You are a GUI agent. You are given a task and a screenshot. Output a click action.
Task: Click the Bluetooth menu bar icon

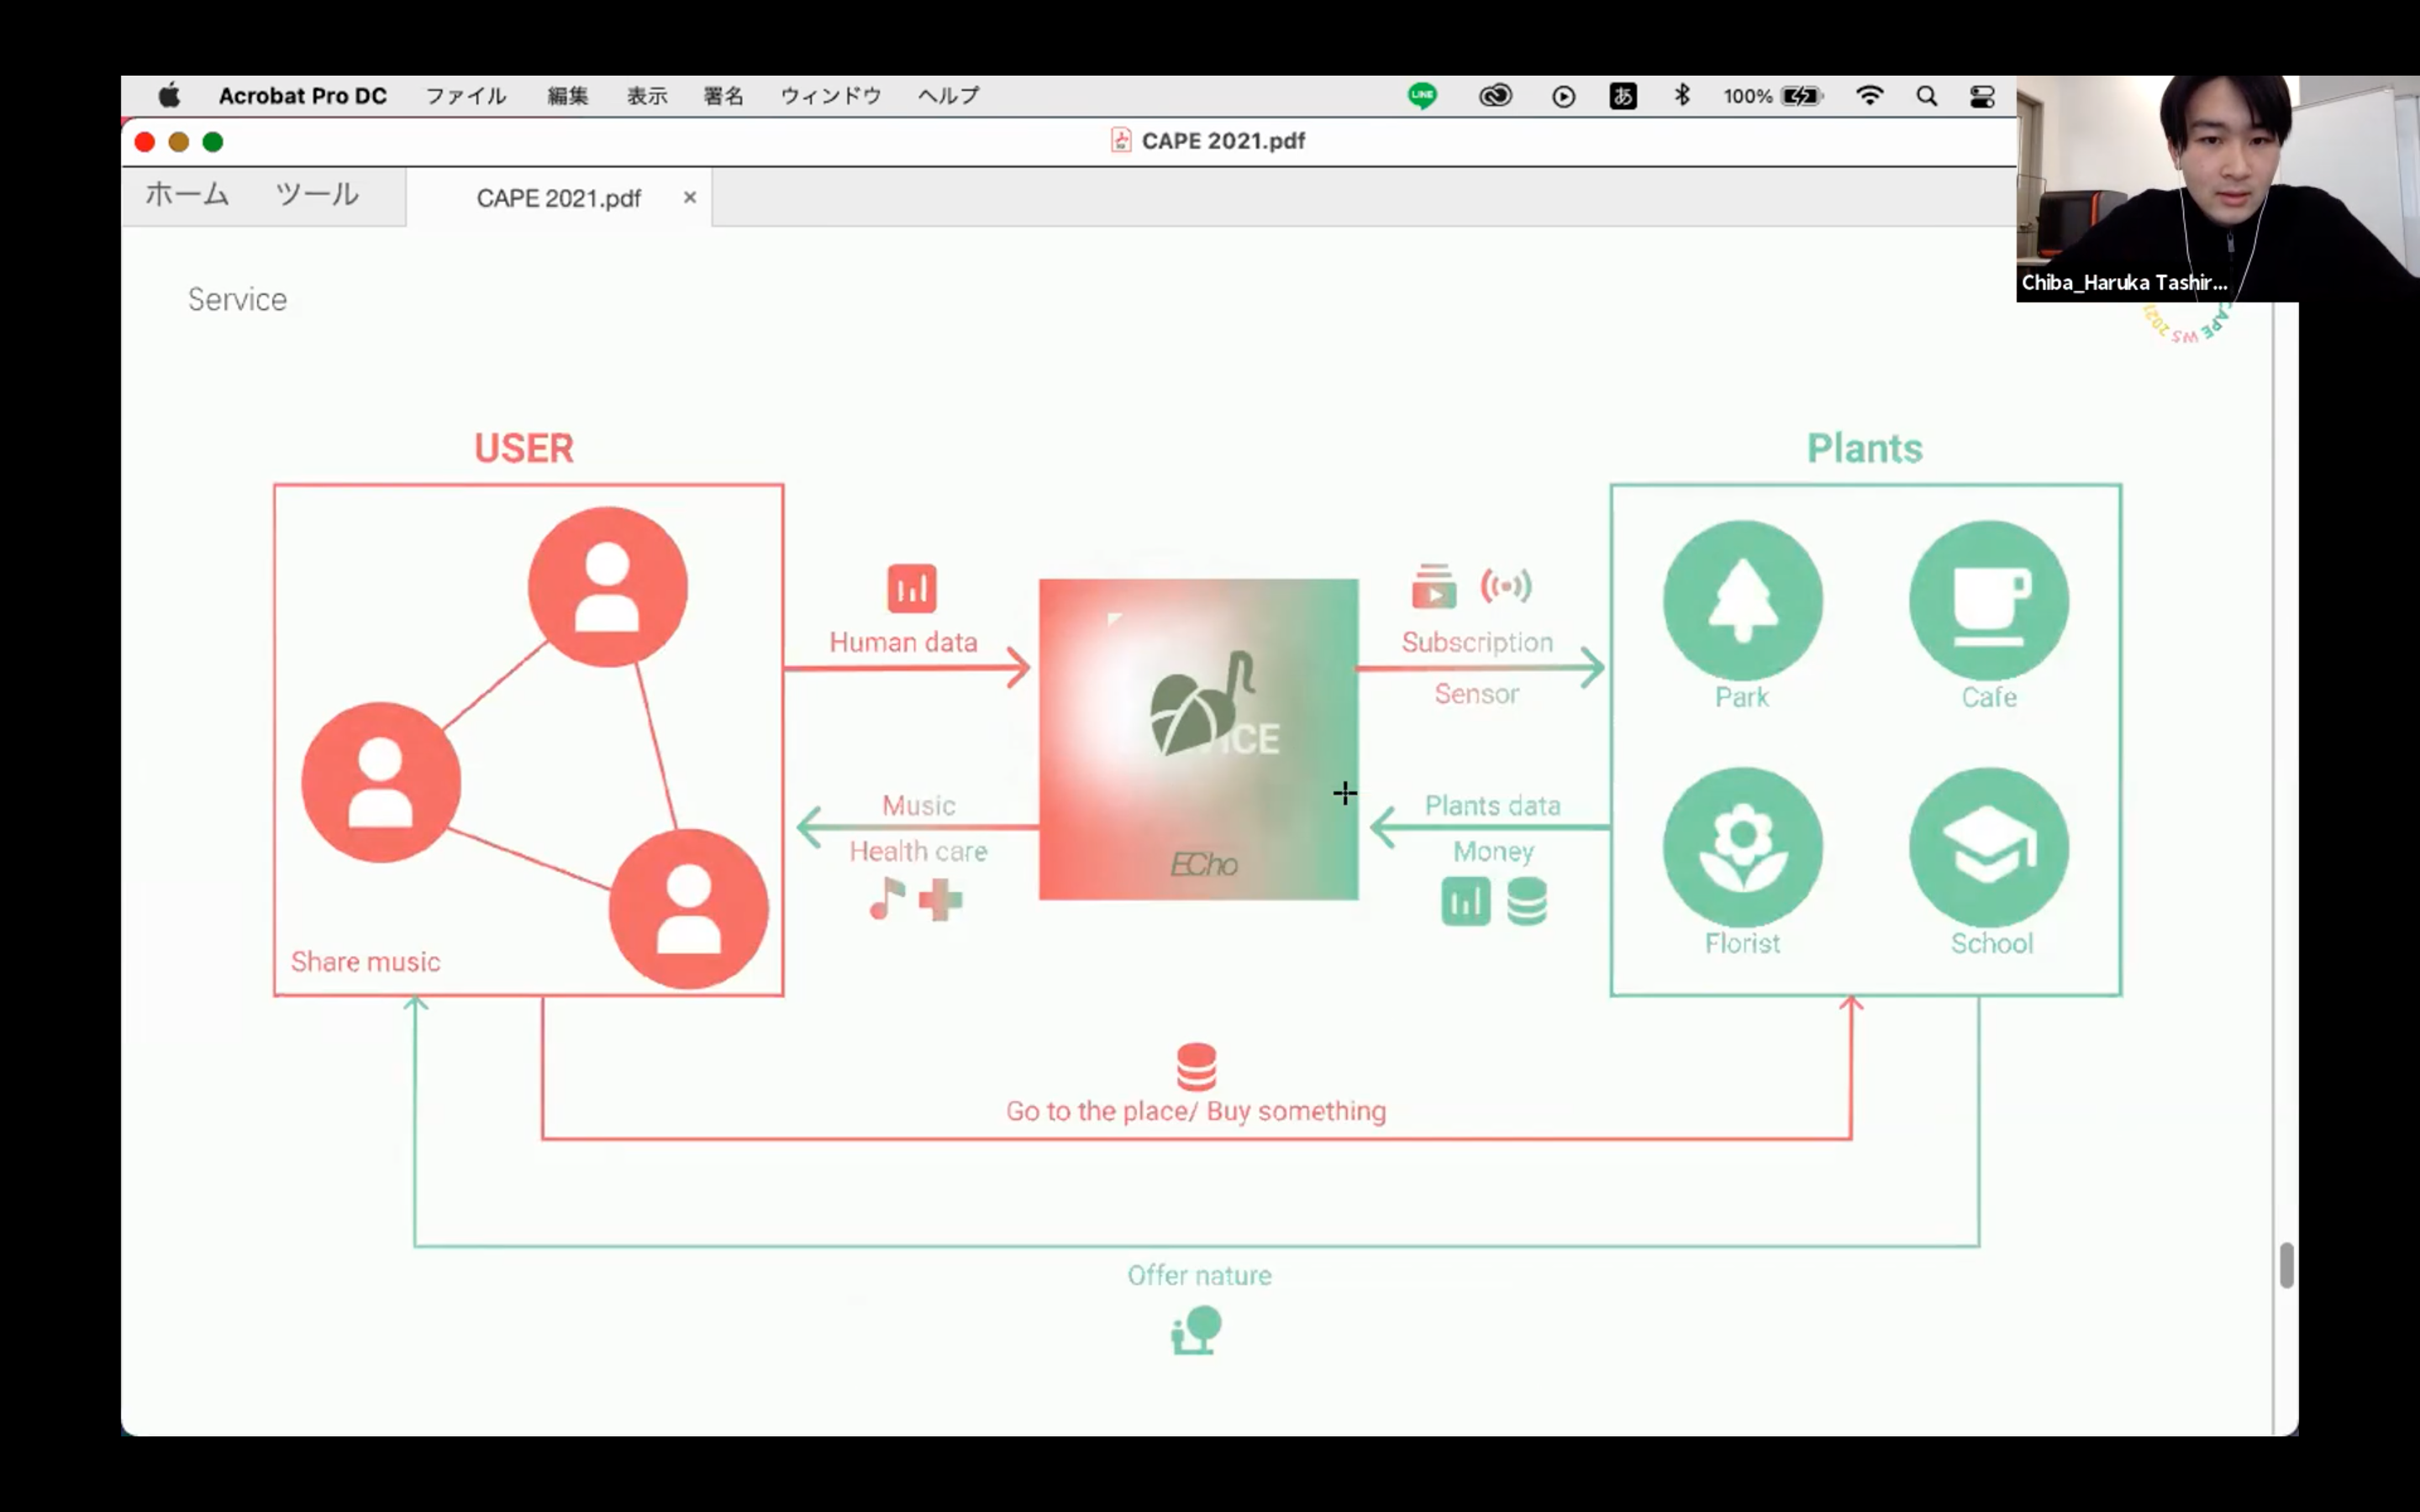1682,95
